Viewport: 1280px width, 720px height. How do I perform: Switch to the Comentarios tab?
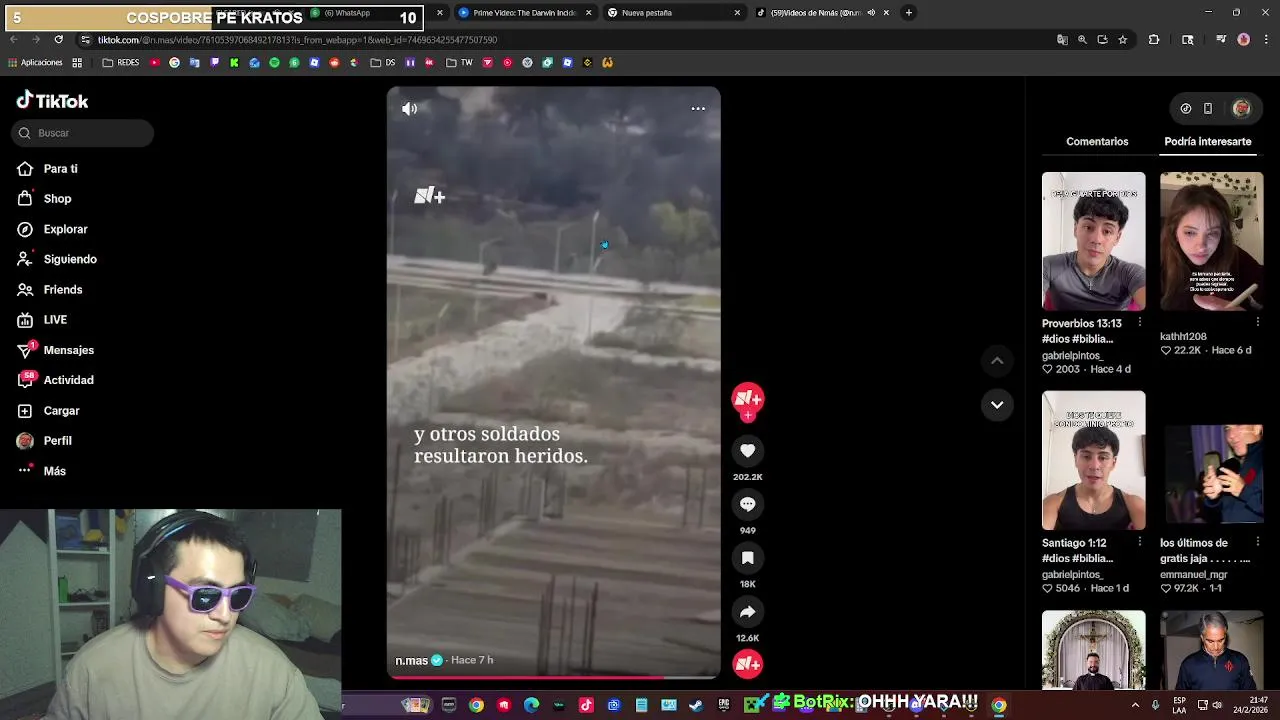tap(1097, 141)
